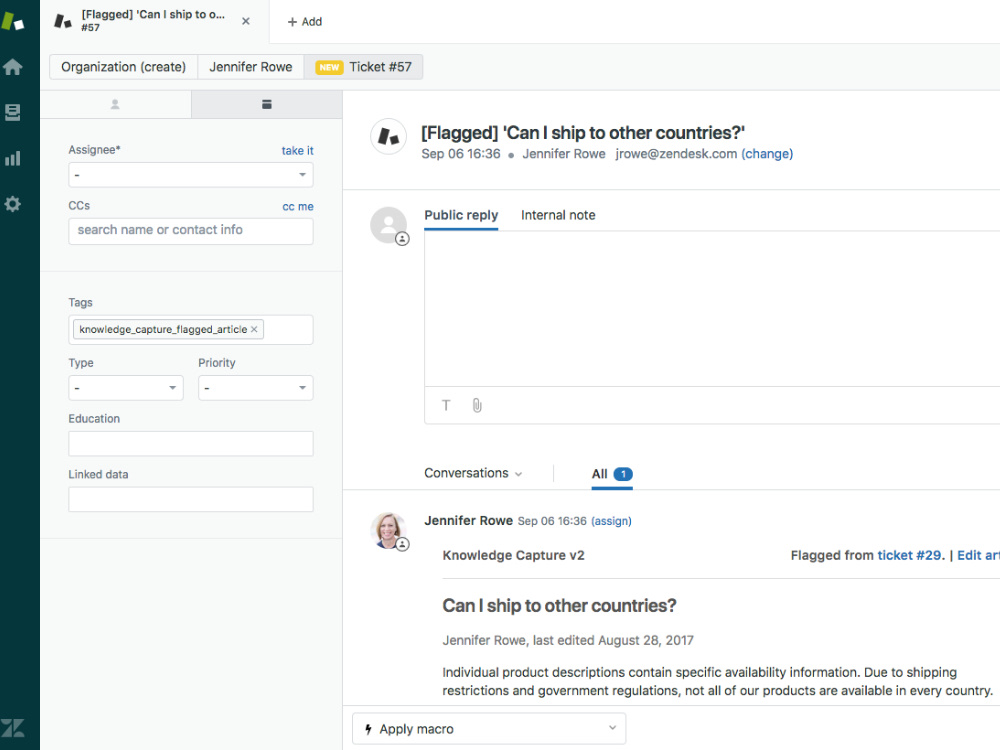This screenshot has height=750, width=1000.
Task: Select the Ticket #57 breadcrumb tab
Action: [x=364, y=67]
